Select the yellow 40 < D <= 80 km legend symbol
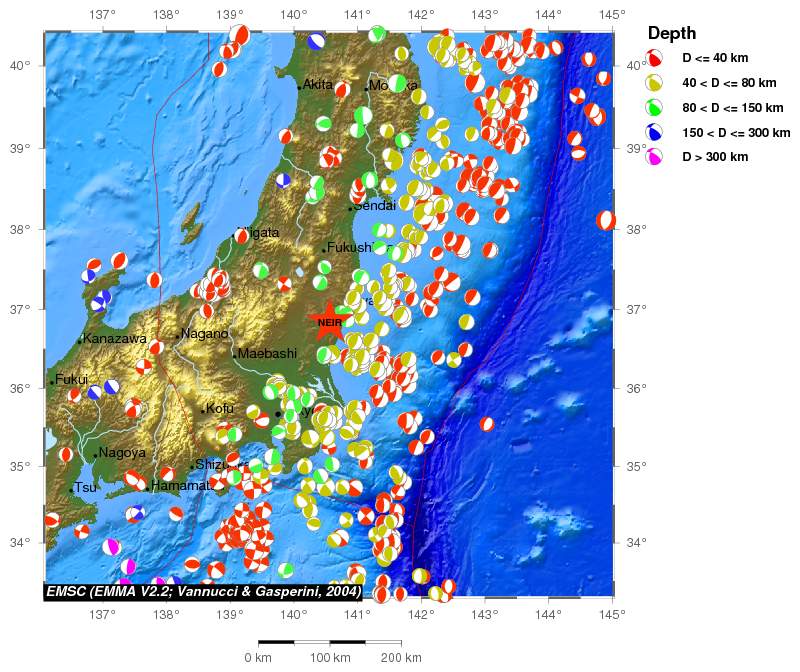Screen dimensions: 800x672 click(x=654, y=83)
